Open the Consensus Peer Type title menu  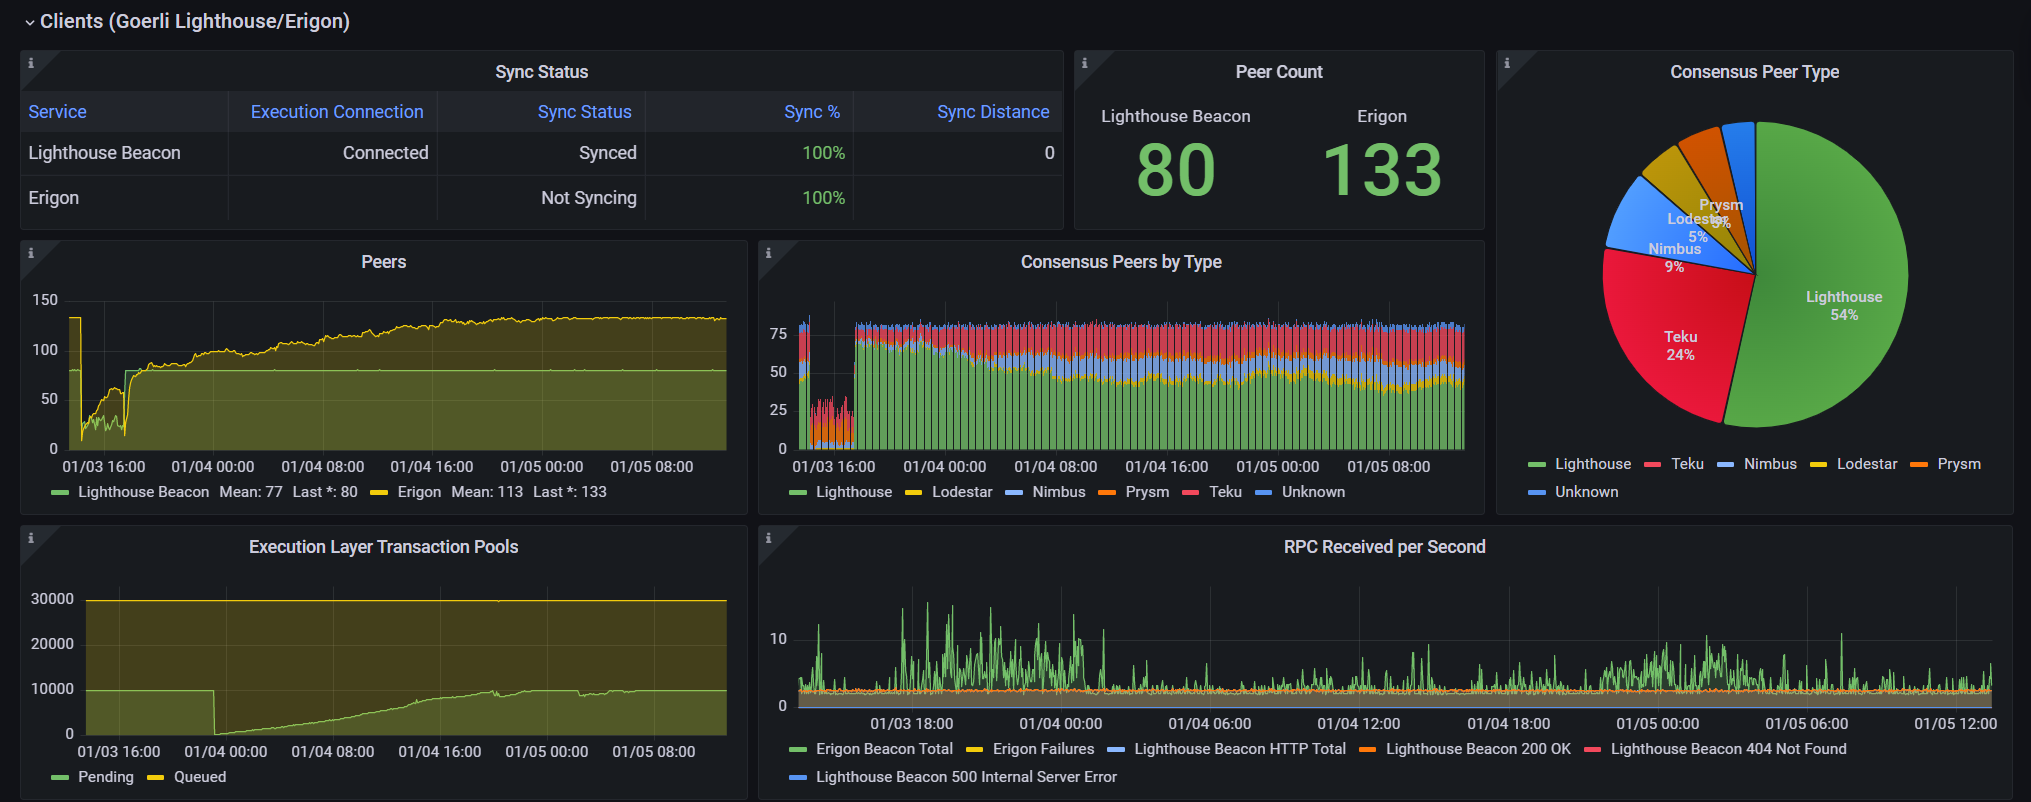(x=1754, y=72)
